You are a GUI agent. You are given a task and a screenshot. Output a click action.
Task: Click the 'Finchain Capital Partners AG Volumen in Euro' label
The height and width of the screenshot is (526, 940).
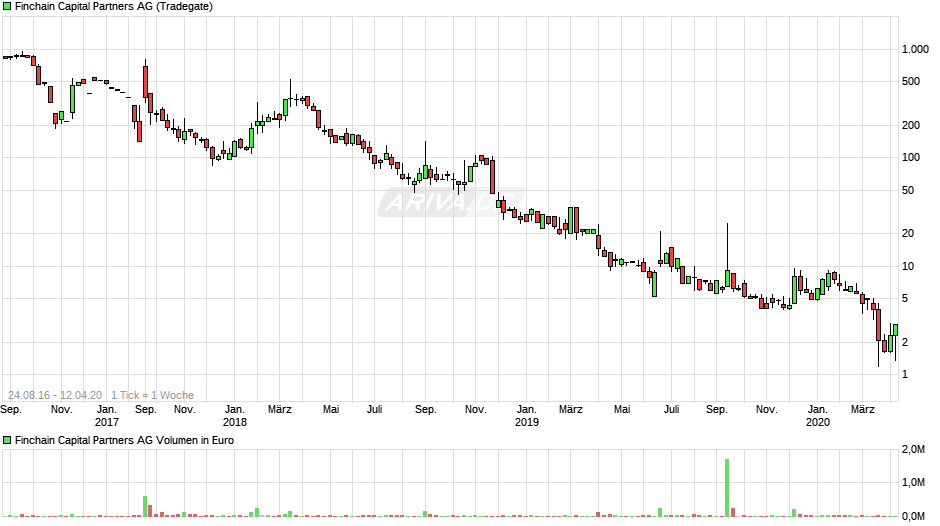click(x=124, y=440)
